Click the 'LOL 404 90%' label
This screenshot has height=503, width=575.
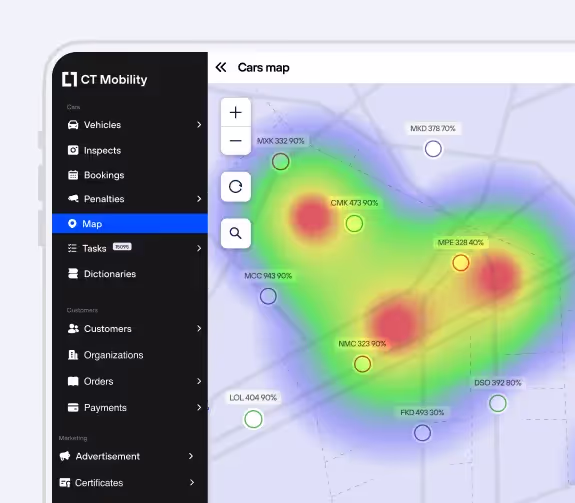pos(253,397)
